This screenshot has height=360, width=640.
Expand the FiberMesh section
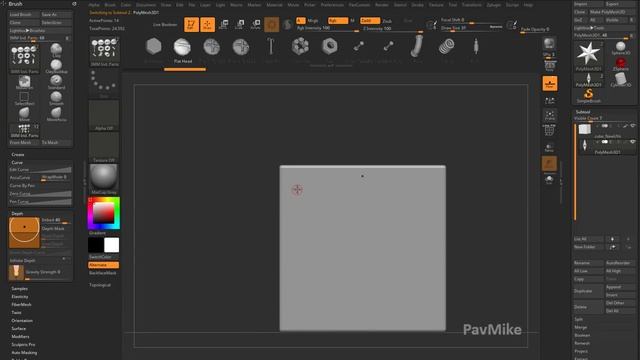(x=21, y=304)
